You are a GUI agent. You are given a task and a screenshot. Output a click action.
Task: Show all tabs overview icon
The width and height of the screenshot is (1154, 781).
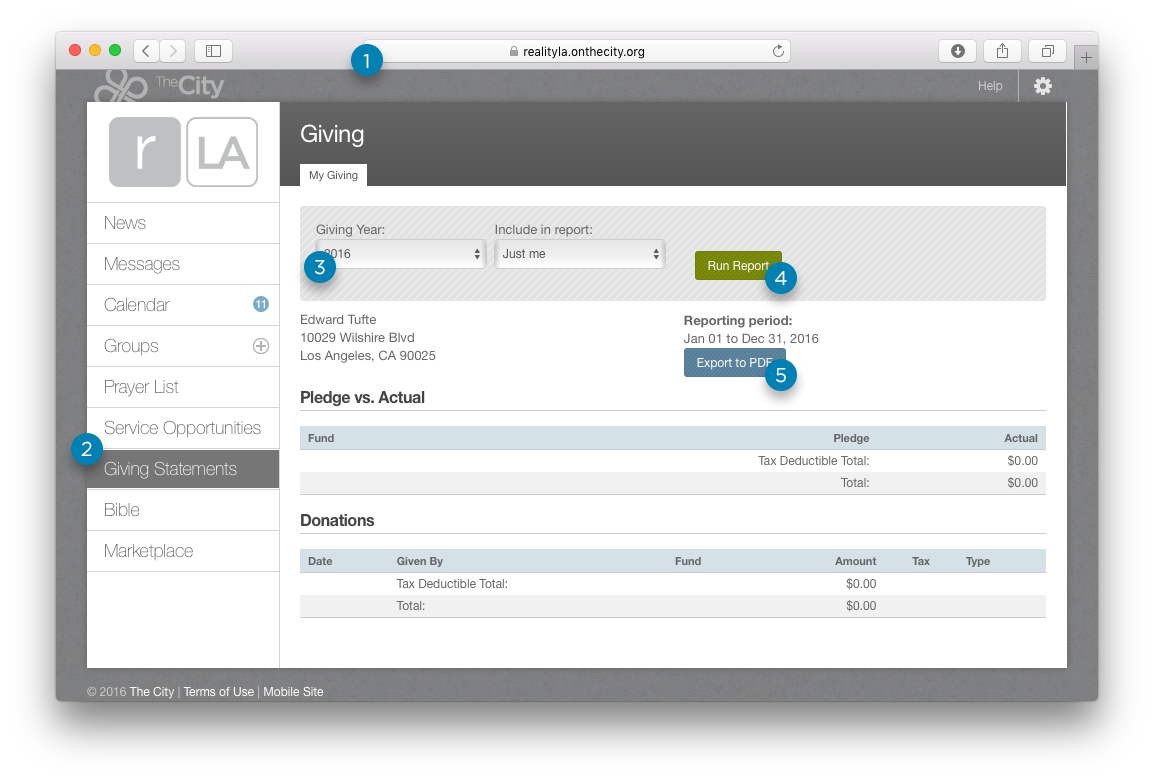pyautogui.click(x=1047, y=51)
